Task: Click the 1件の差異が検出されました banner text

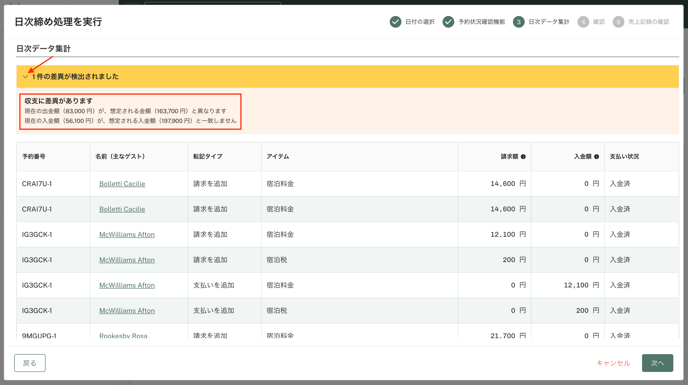Action: coord(75,77)
